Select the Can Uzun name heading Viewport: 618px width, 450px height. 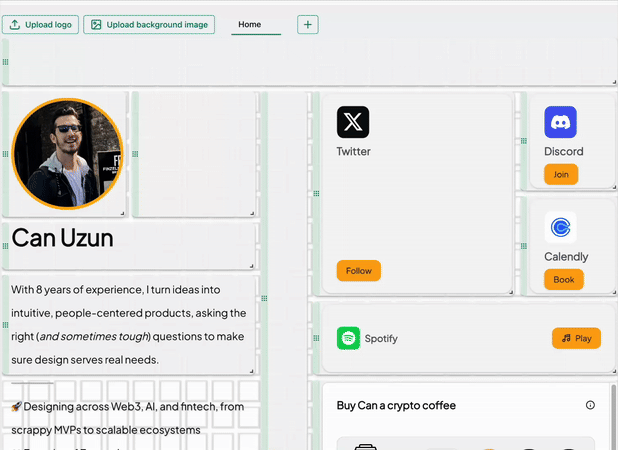point(62,238)
